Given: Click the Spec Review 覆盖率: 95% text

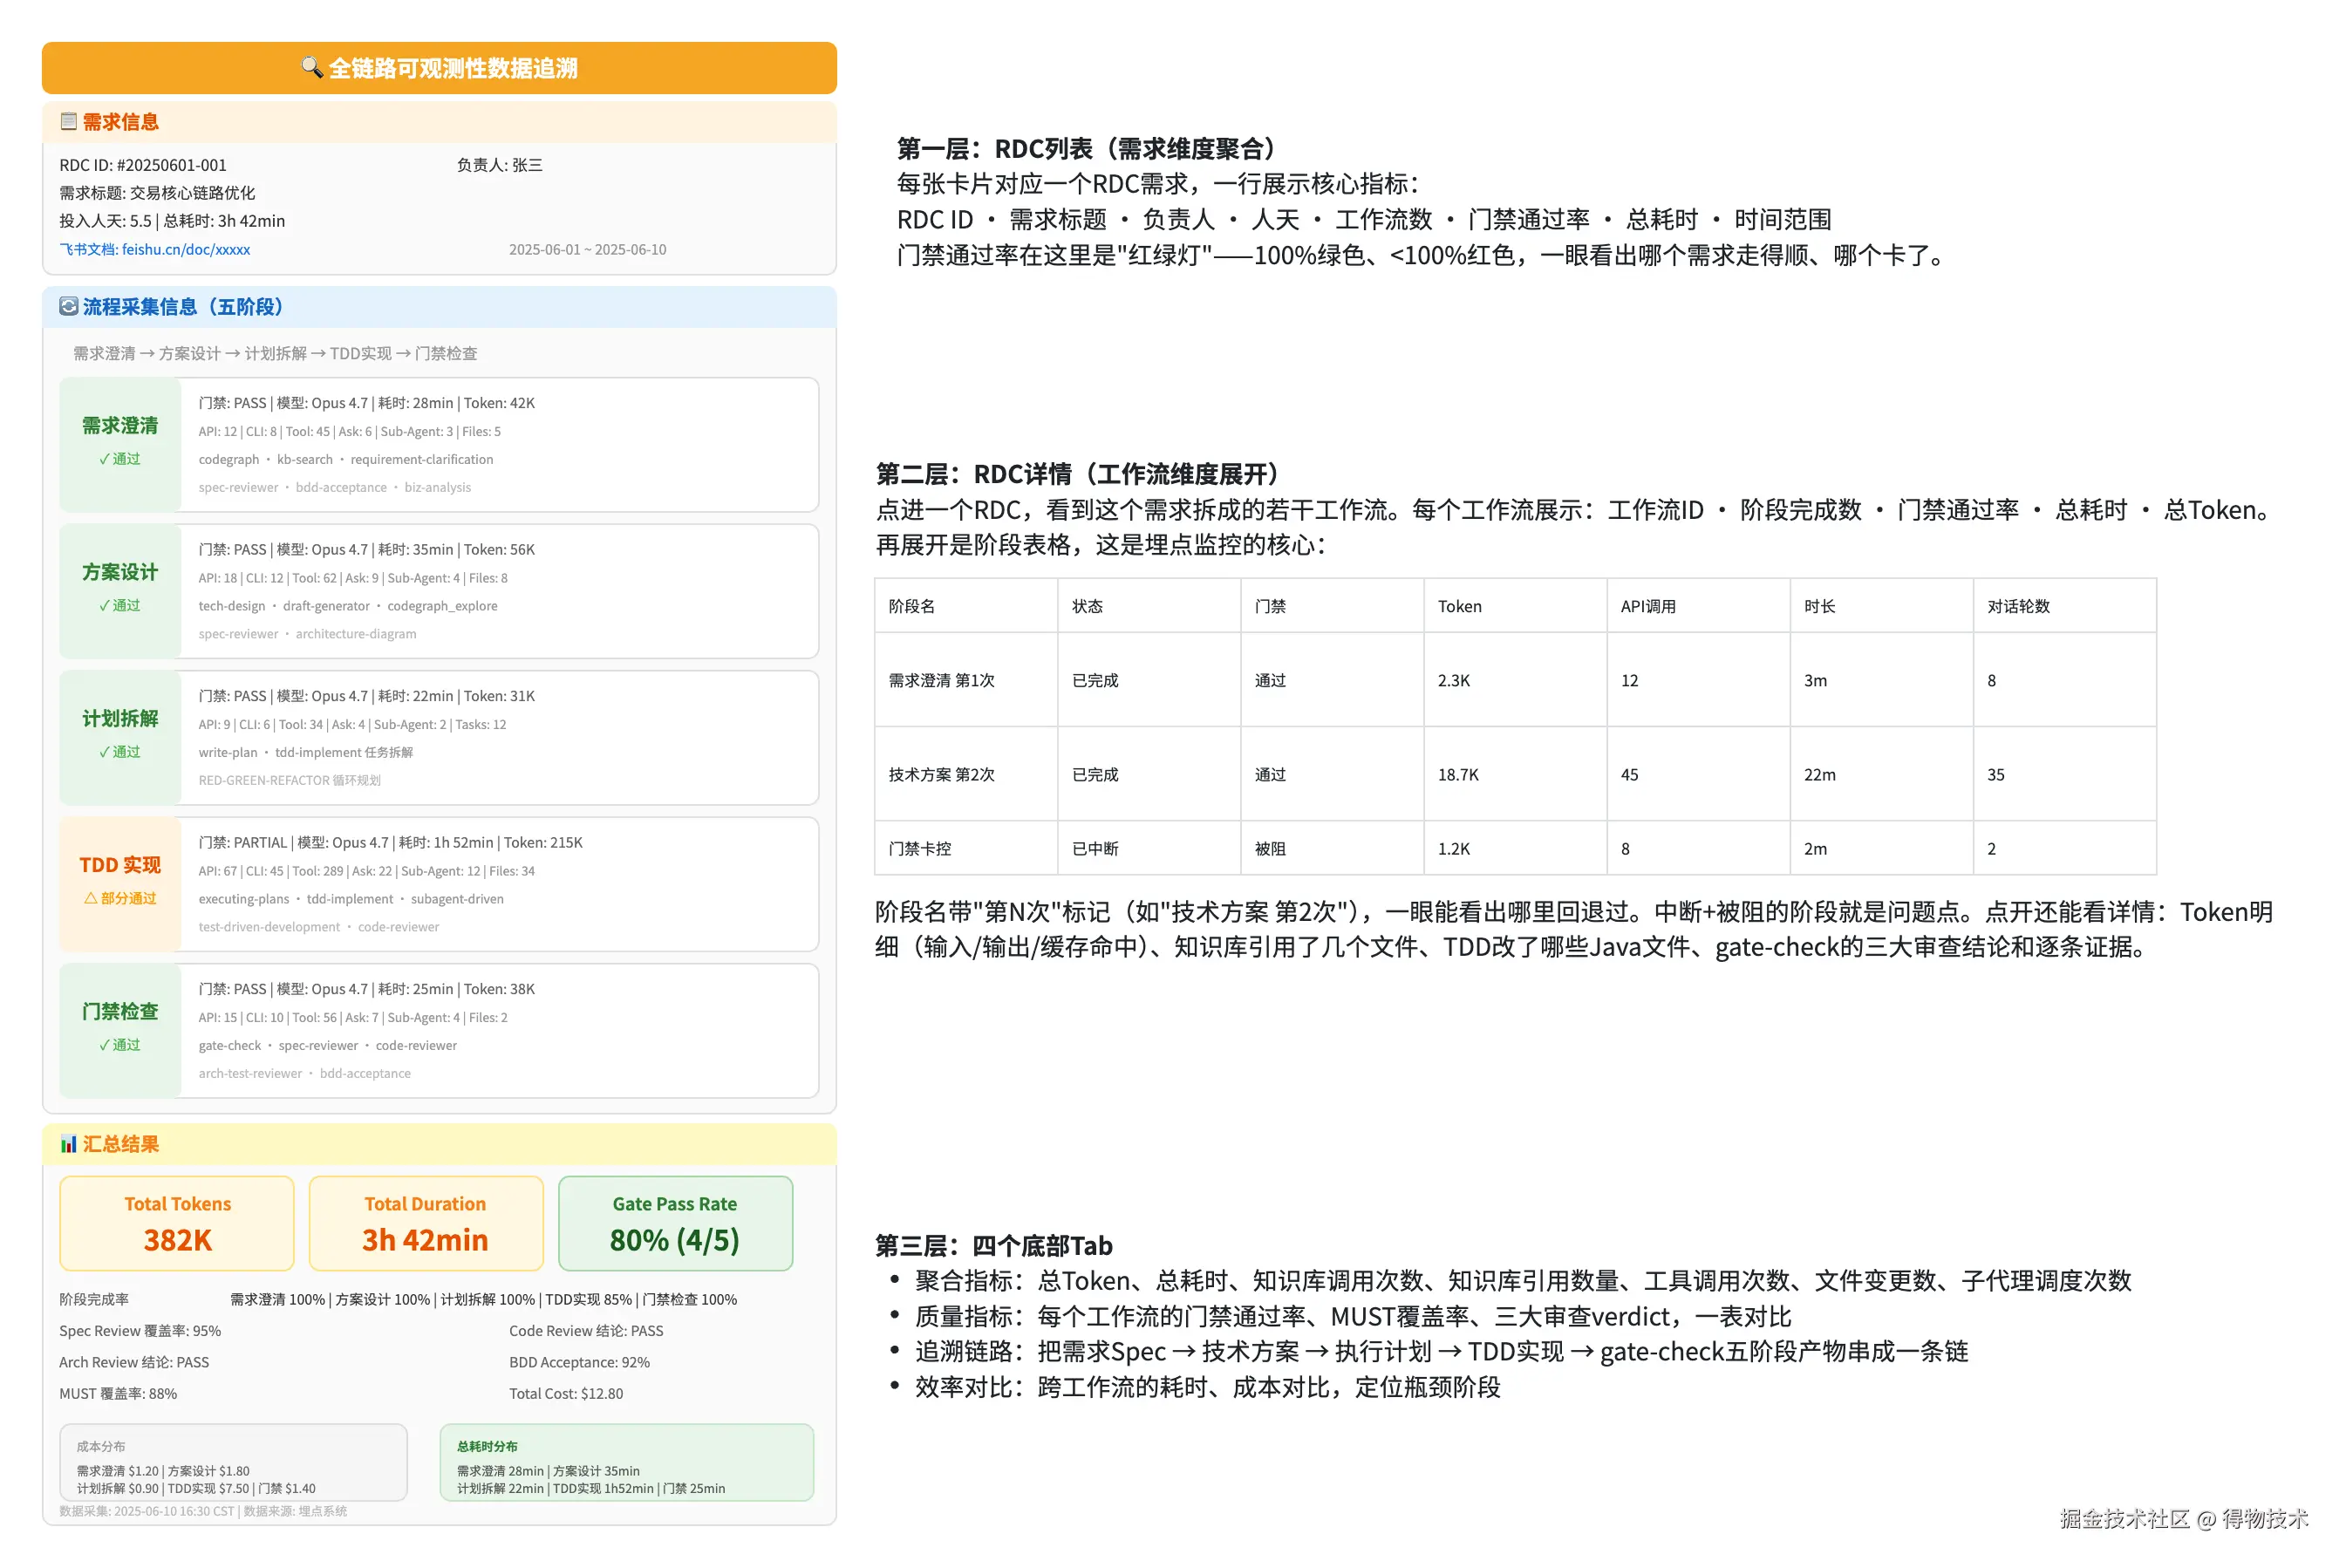Looking at the screenshot, I should point(140,1331).
